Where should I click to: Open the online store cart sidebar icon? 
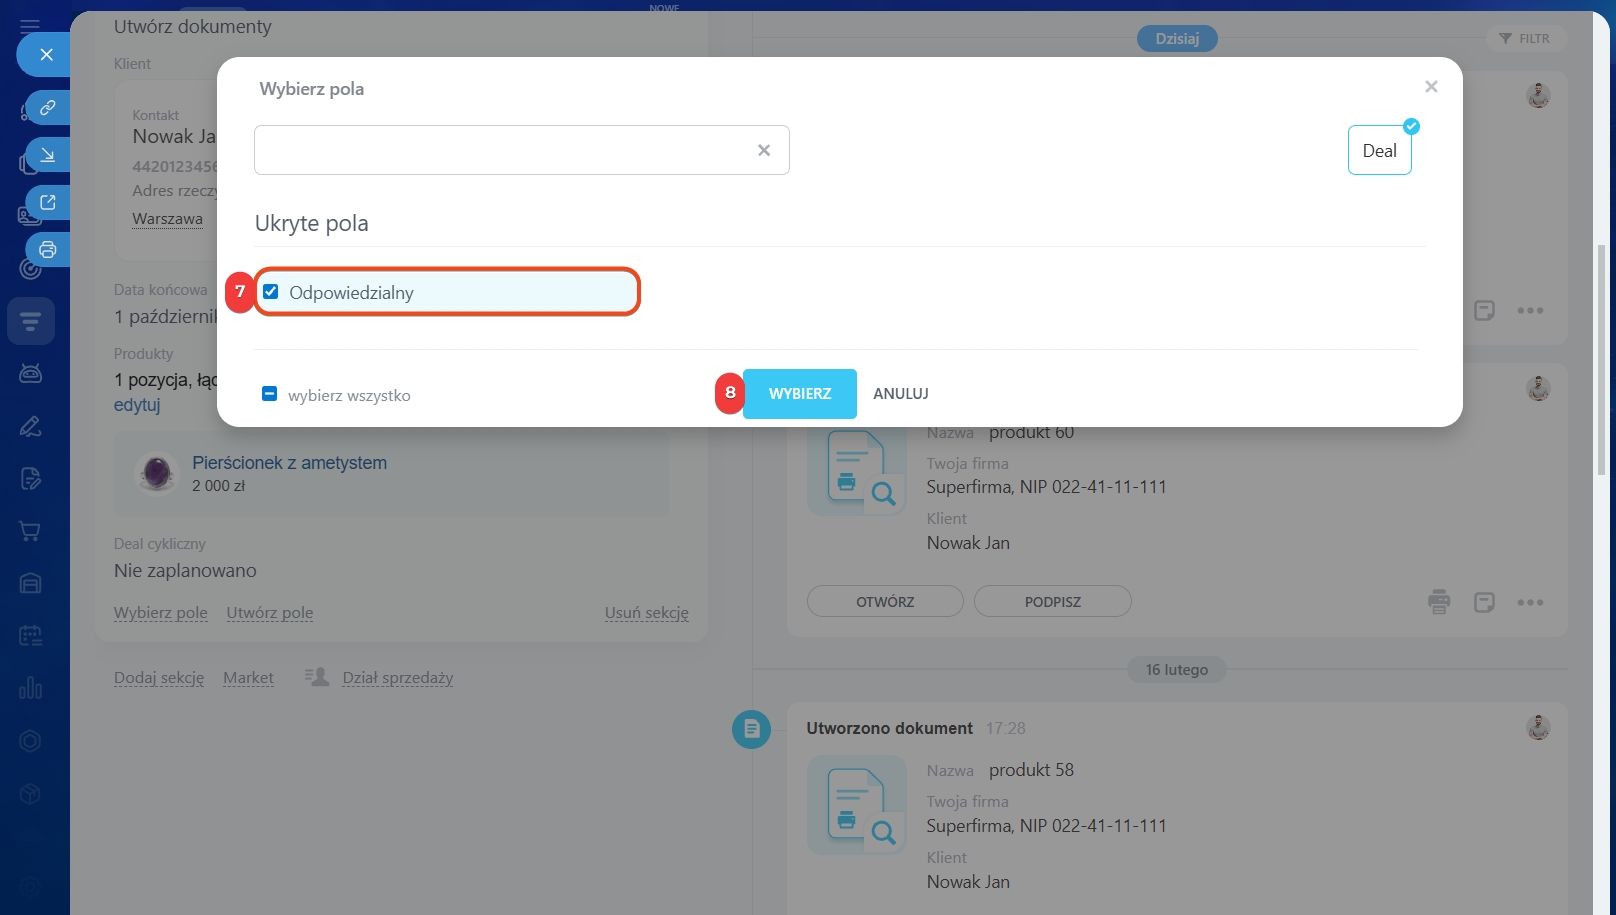coord(30,531)
